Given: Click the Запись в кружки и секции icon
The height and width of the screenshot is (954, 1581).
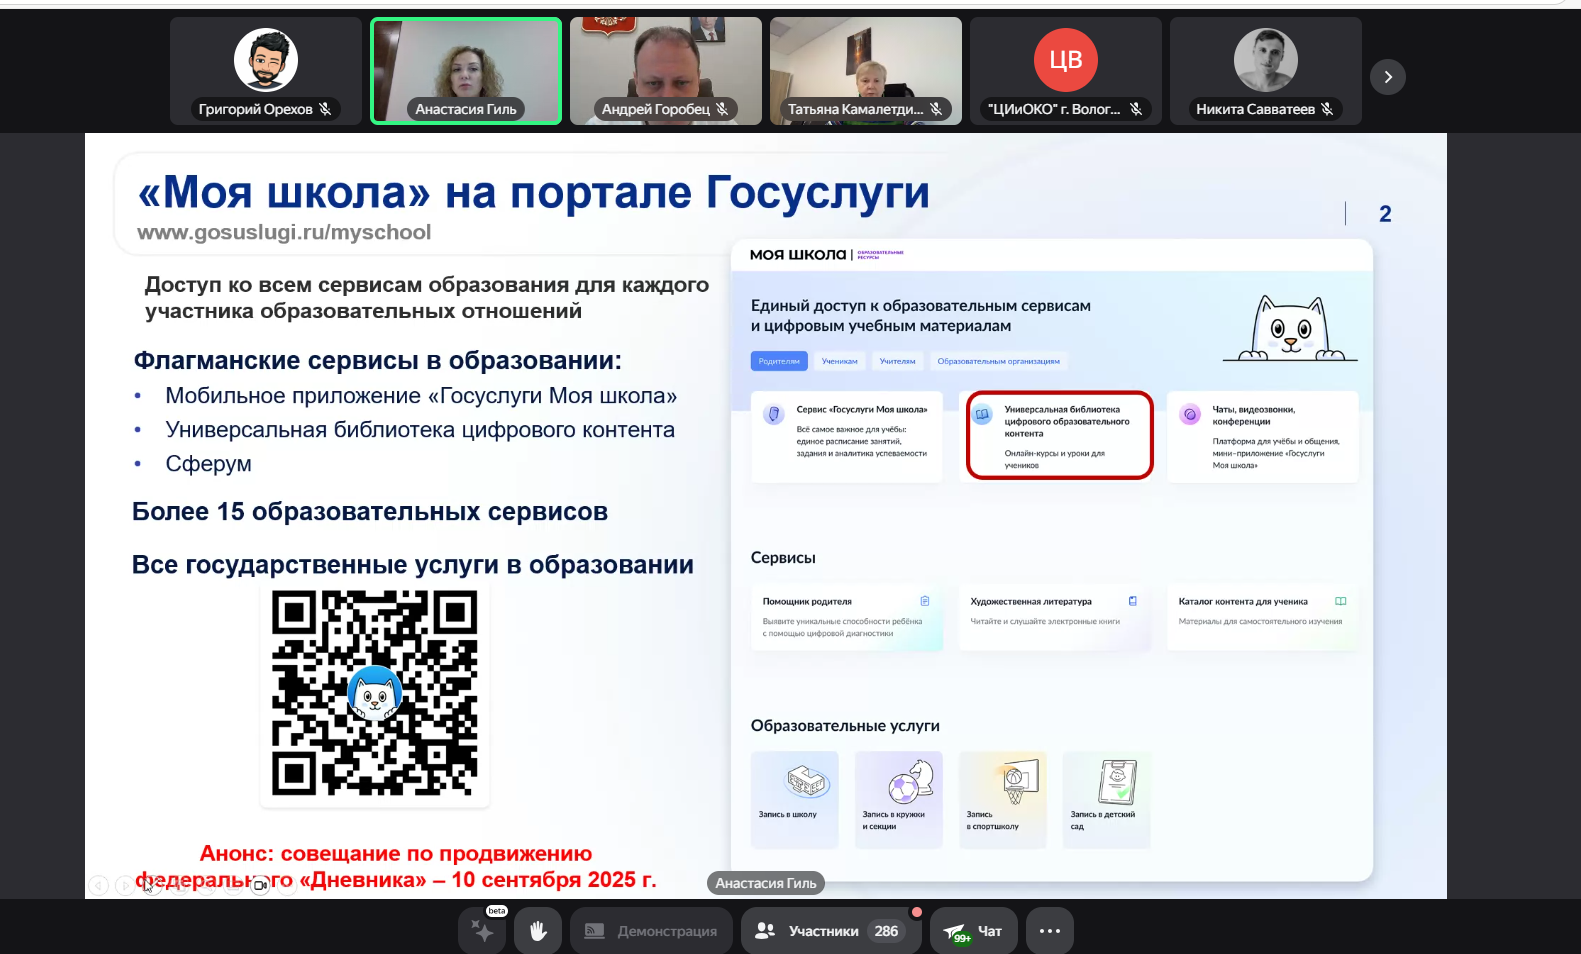Looking at the screenshot, I should [x=910, y=781].
